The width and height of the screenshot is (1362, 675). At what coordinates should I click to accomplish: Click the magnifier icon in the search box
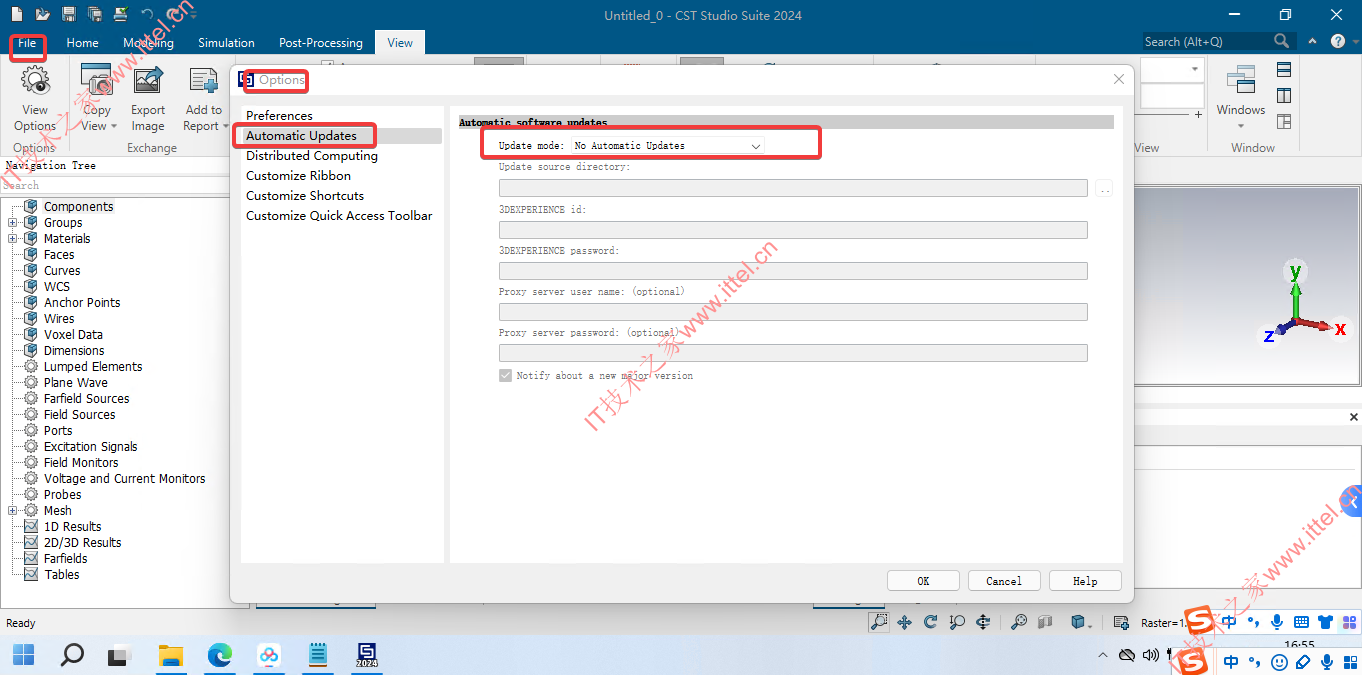point(1282,41)
